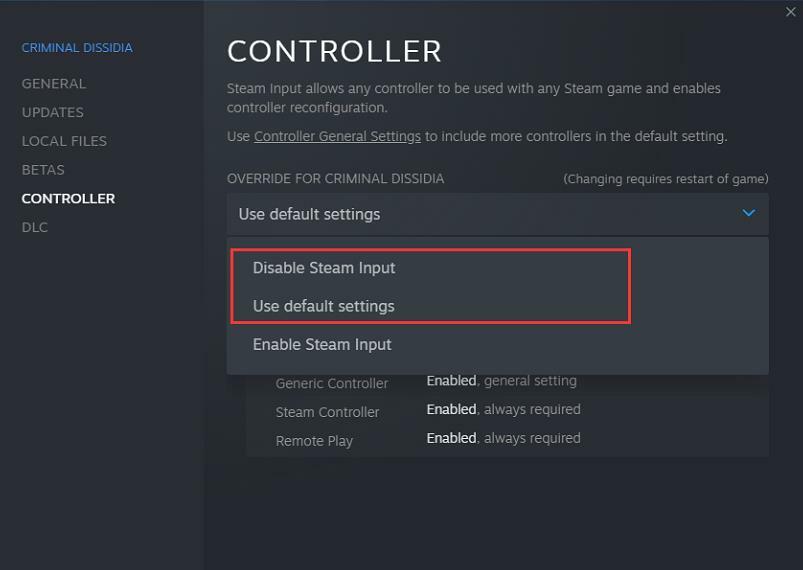
Task: Click the large CONTROLLER page heading
Action: click(x=334, y=51)
